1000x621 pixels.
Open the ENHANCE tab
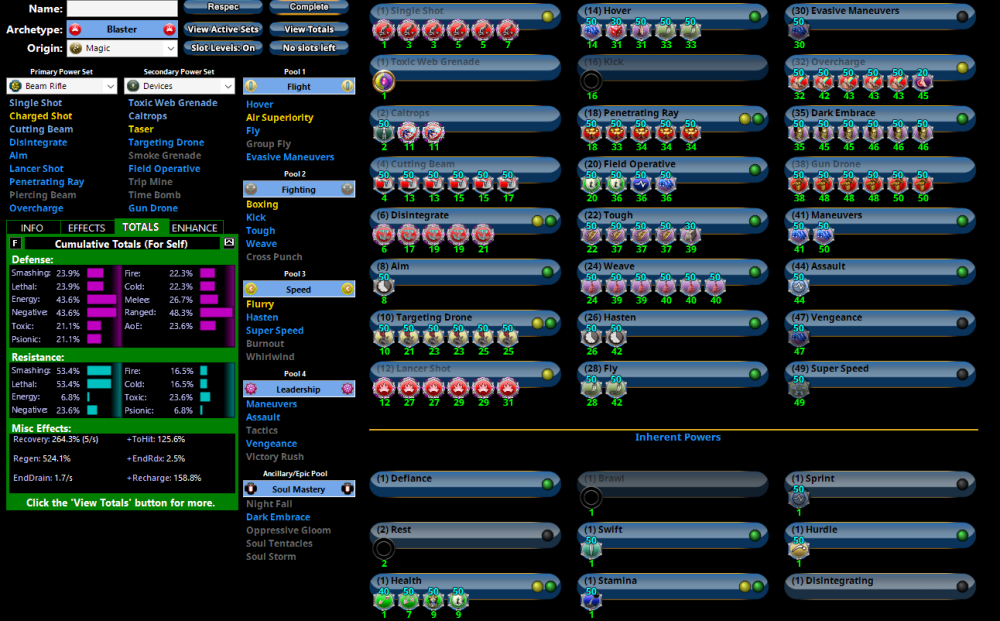coord(194,228)
